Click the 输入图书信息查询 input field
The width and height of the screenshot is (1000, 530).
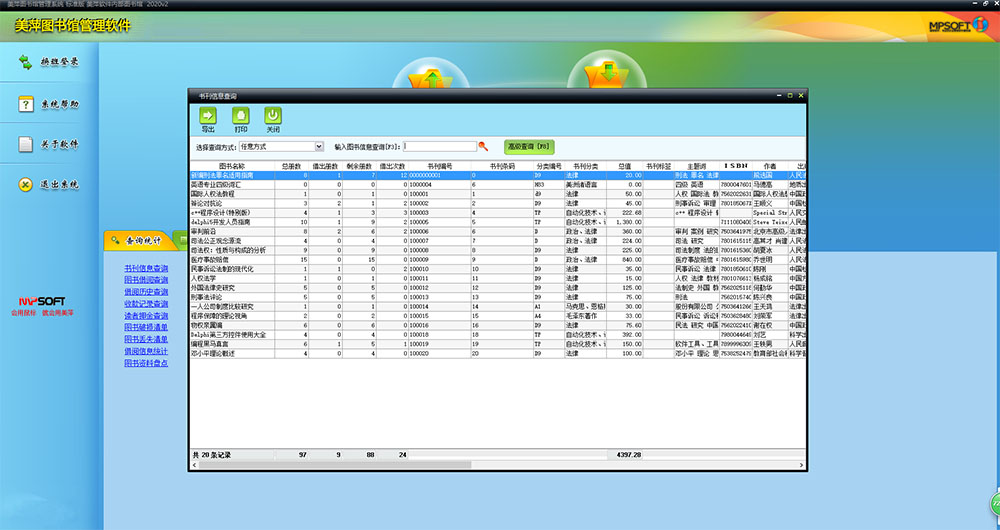438,146
